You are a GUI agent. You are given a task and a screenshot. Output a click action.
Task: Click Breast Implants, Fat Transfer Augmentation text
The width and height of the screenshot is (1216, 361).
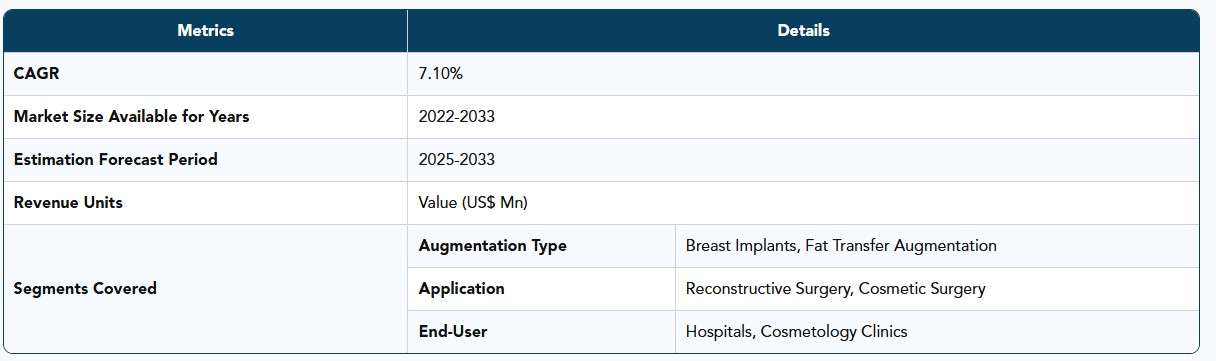click(x=841, y=245)
